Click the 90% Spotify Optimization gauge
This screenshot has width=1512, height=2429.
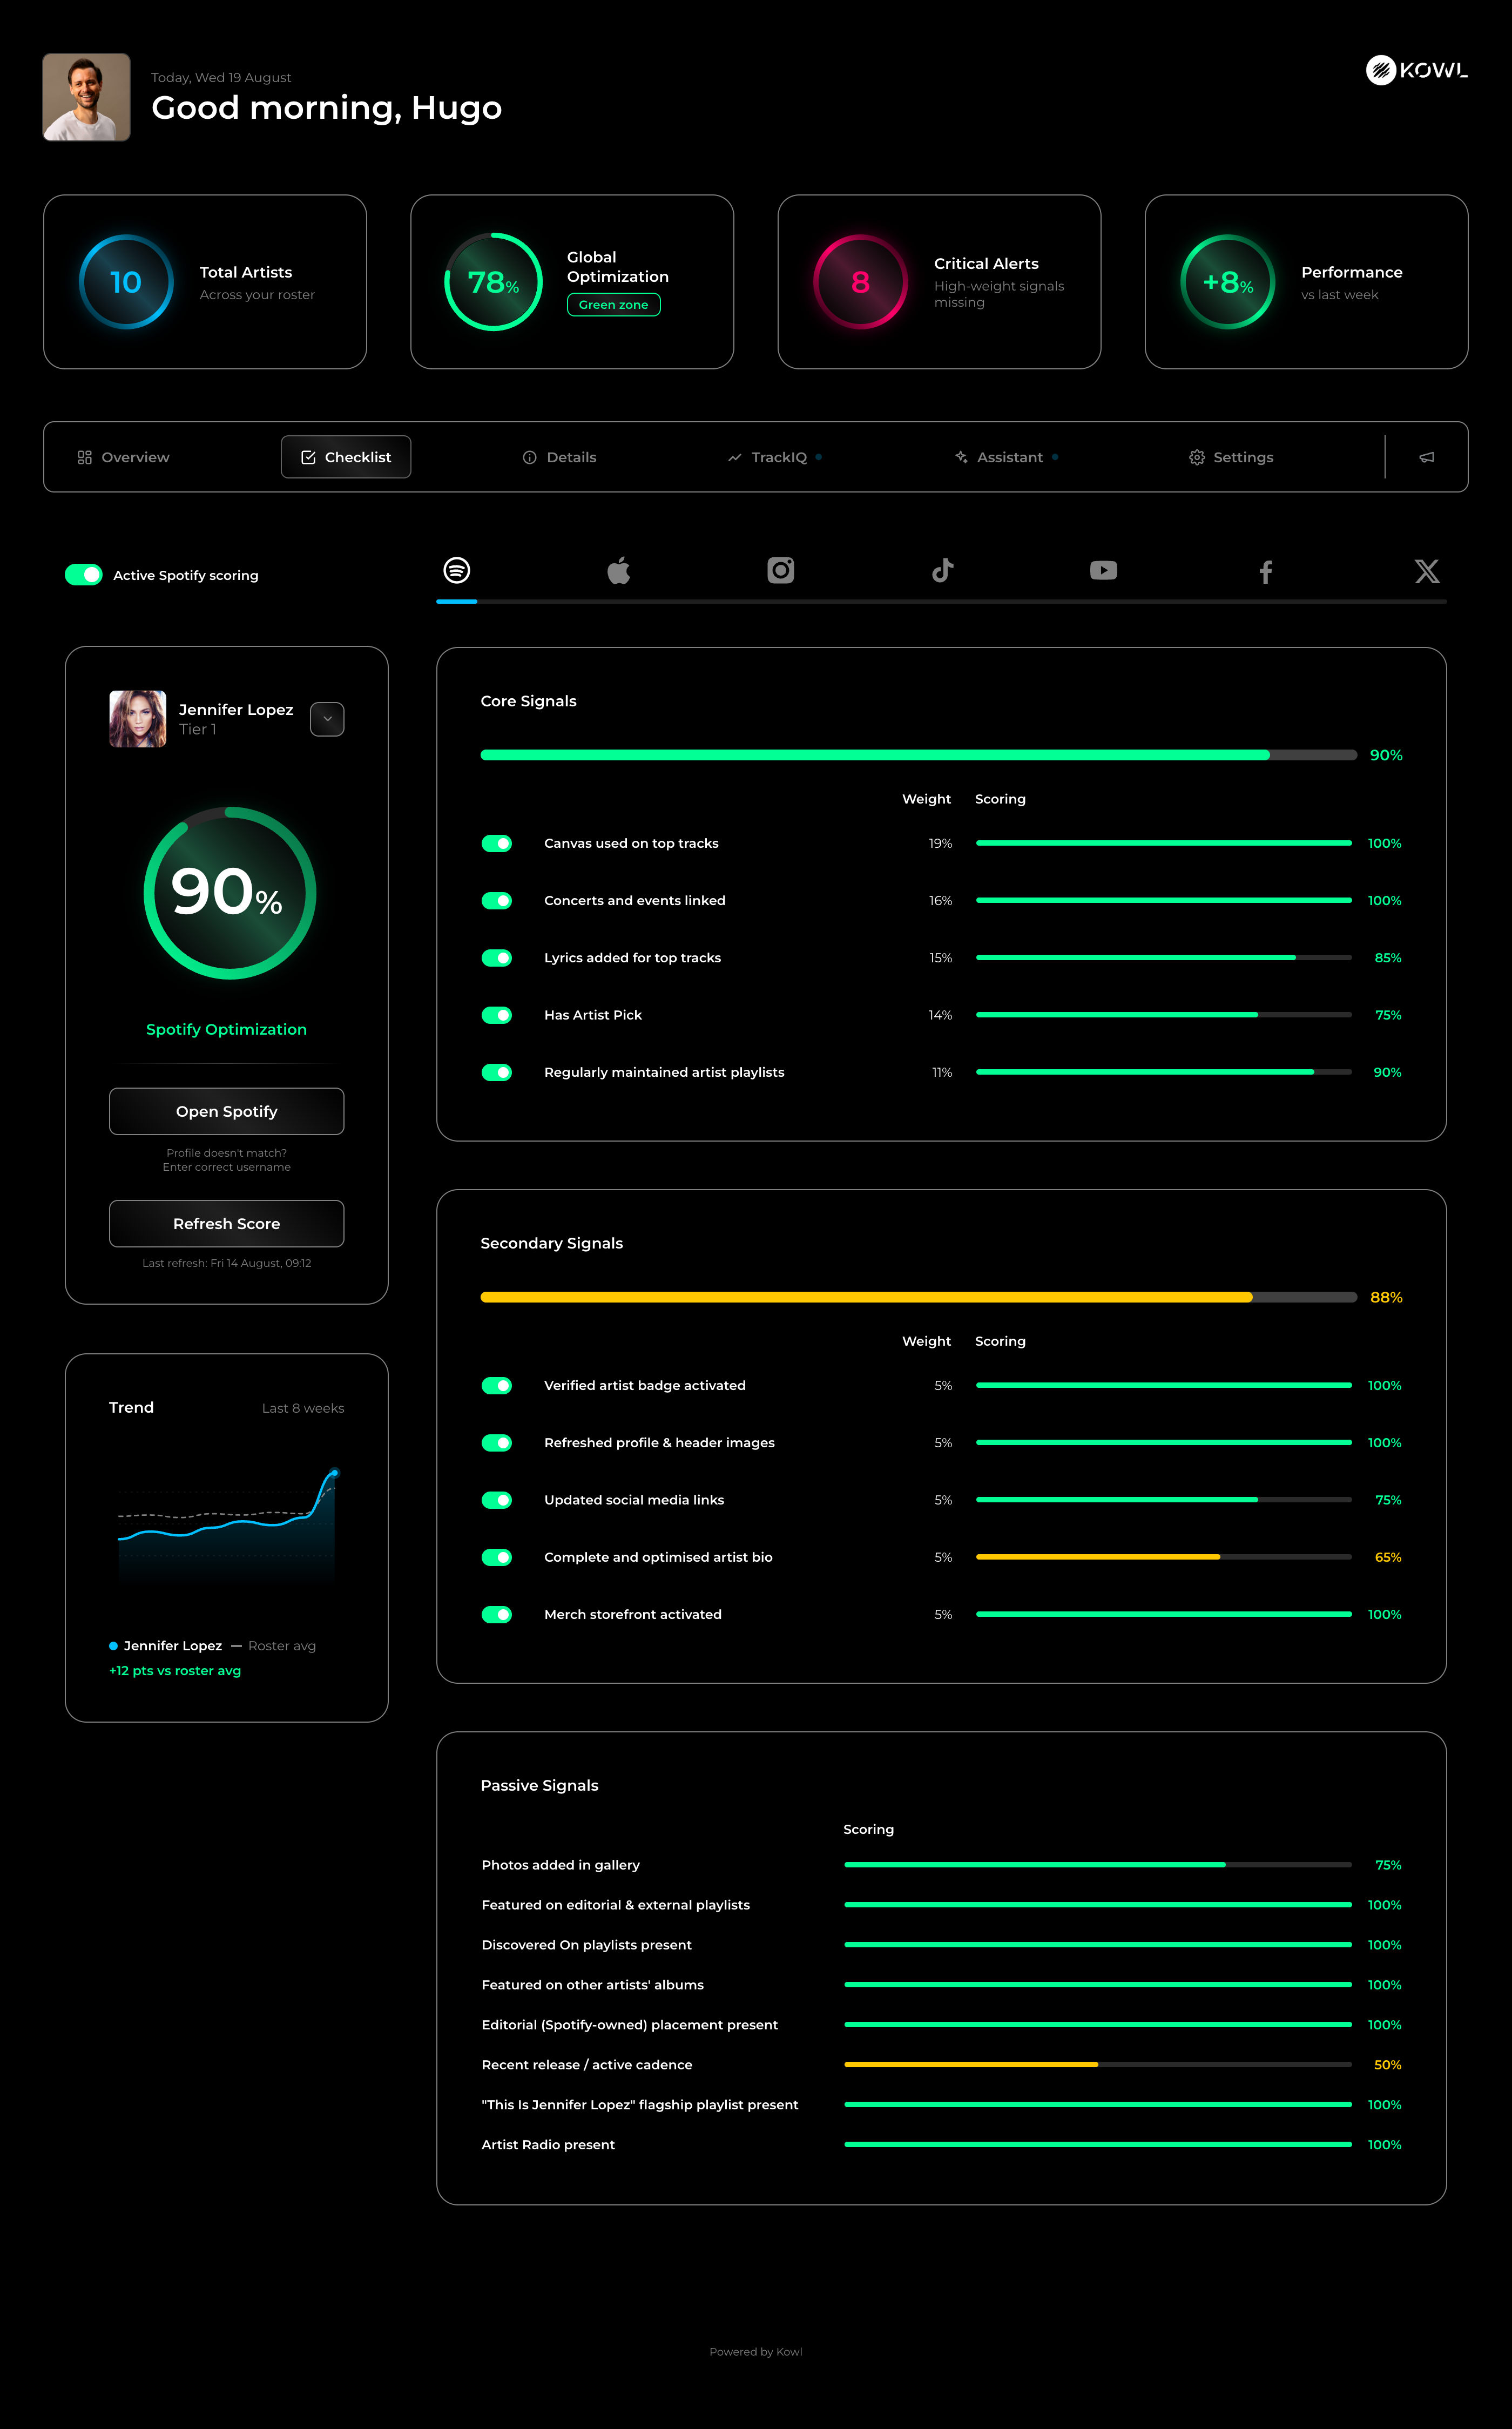(230, 893)
